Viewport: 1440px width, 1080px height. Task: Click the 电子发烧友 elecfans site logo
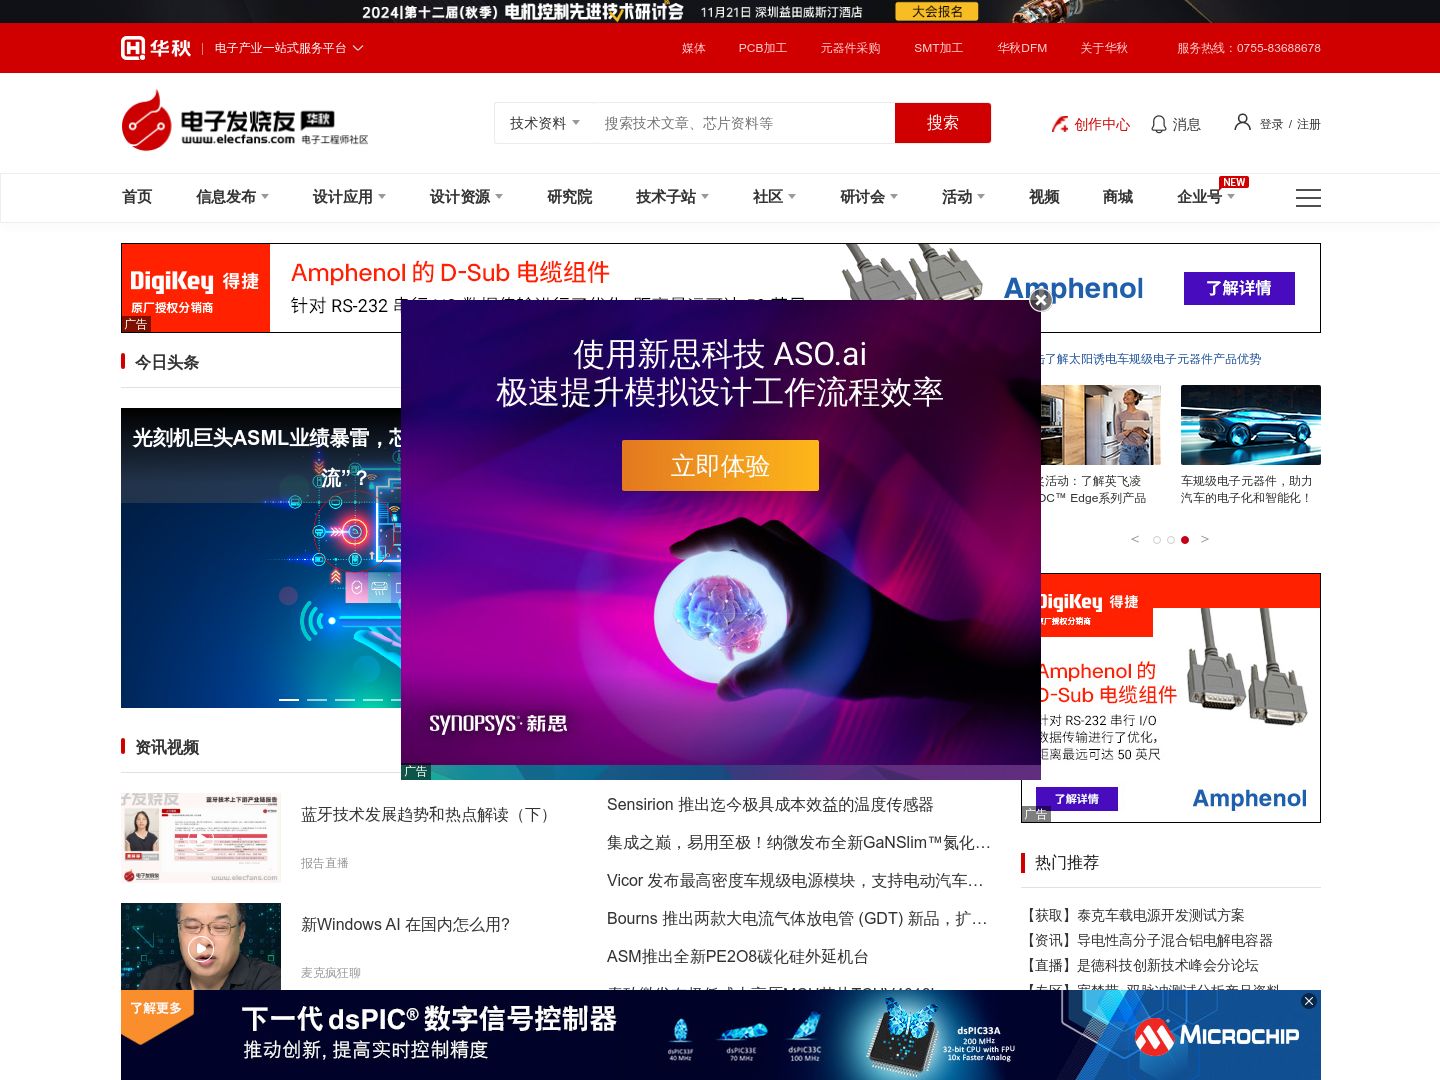pos(245,122)
